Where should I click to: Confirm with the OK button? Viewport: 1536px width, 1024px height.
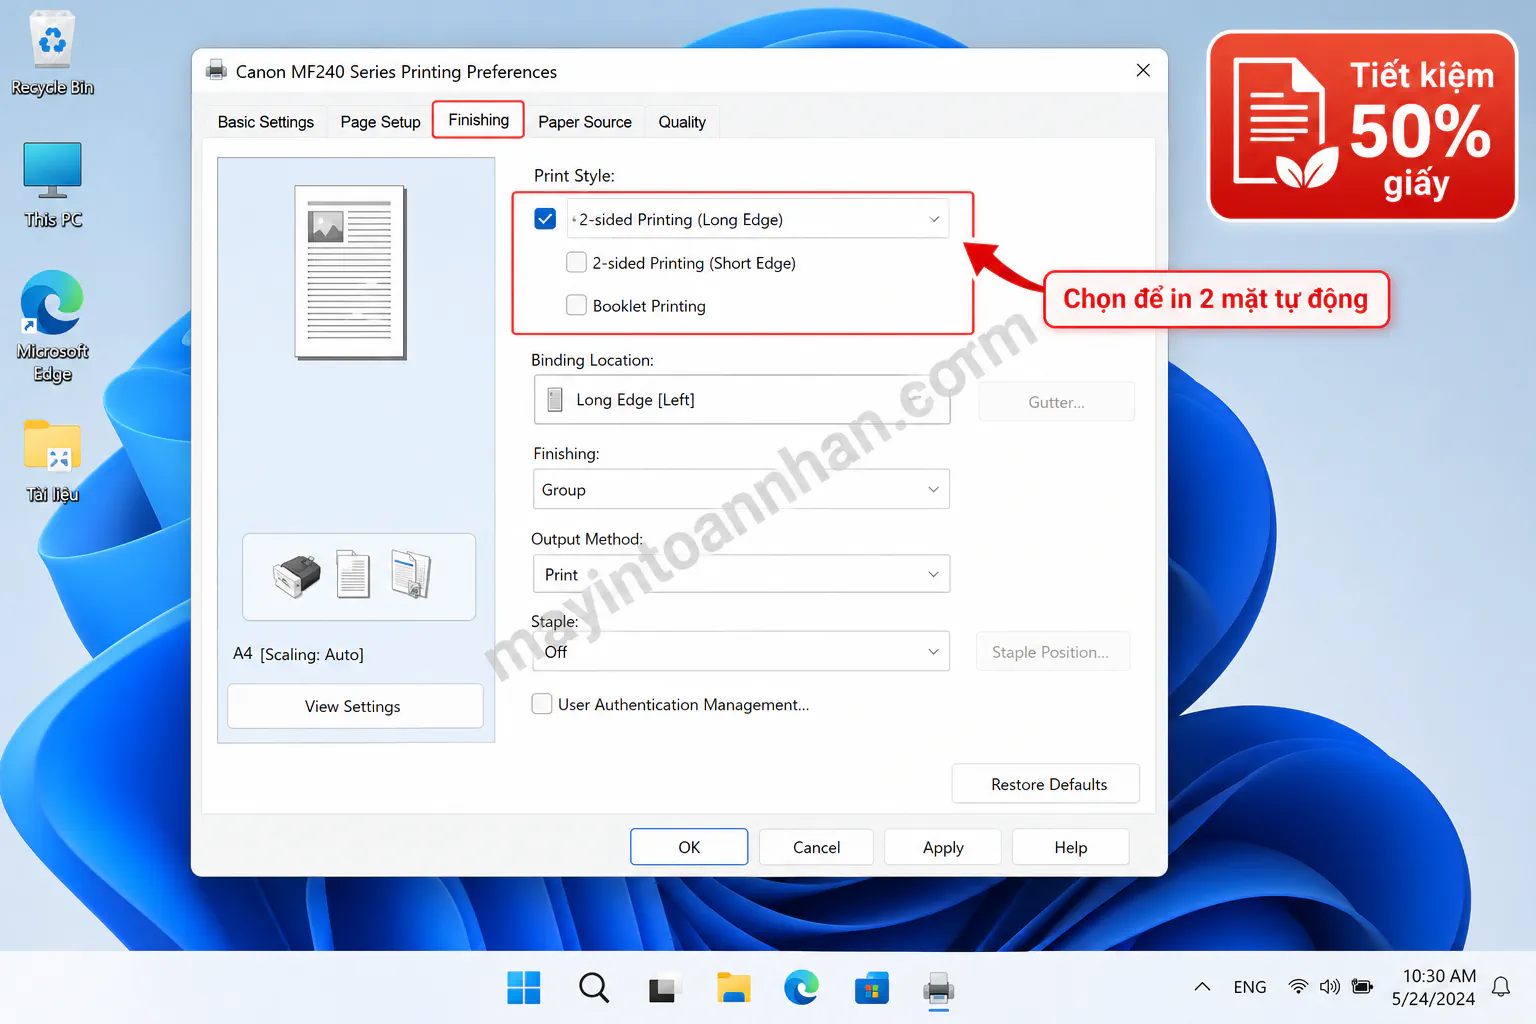click(689, 847)
